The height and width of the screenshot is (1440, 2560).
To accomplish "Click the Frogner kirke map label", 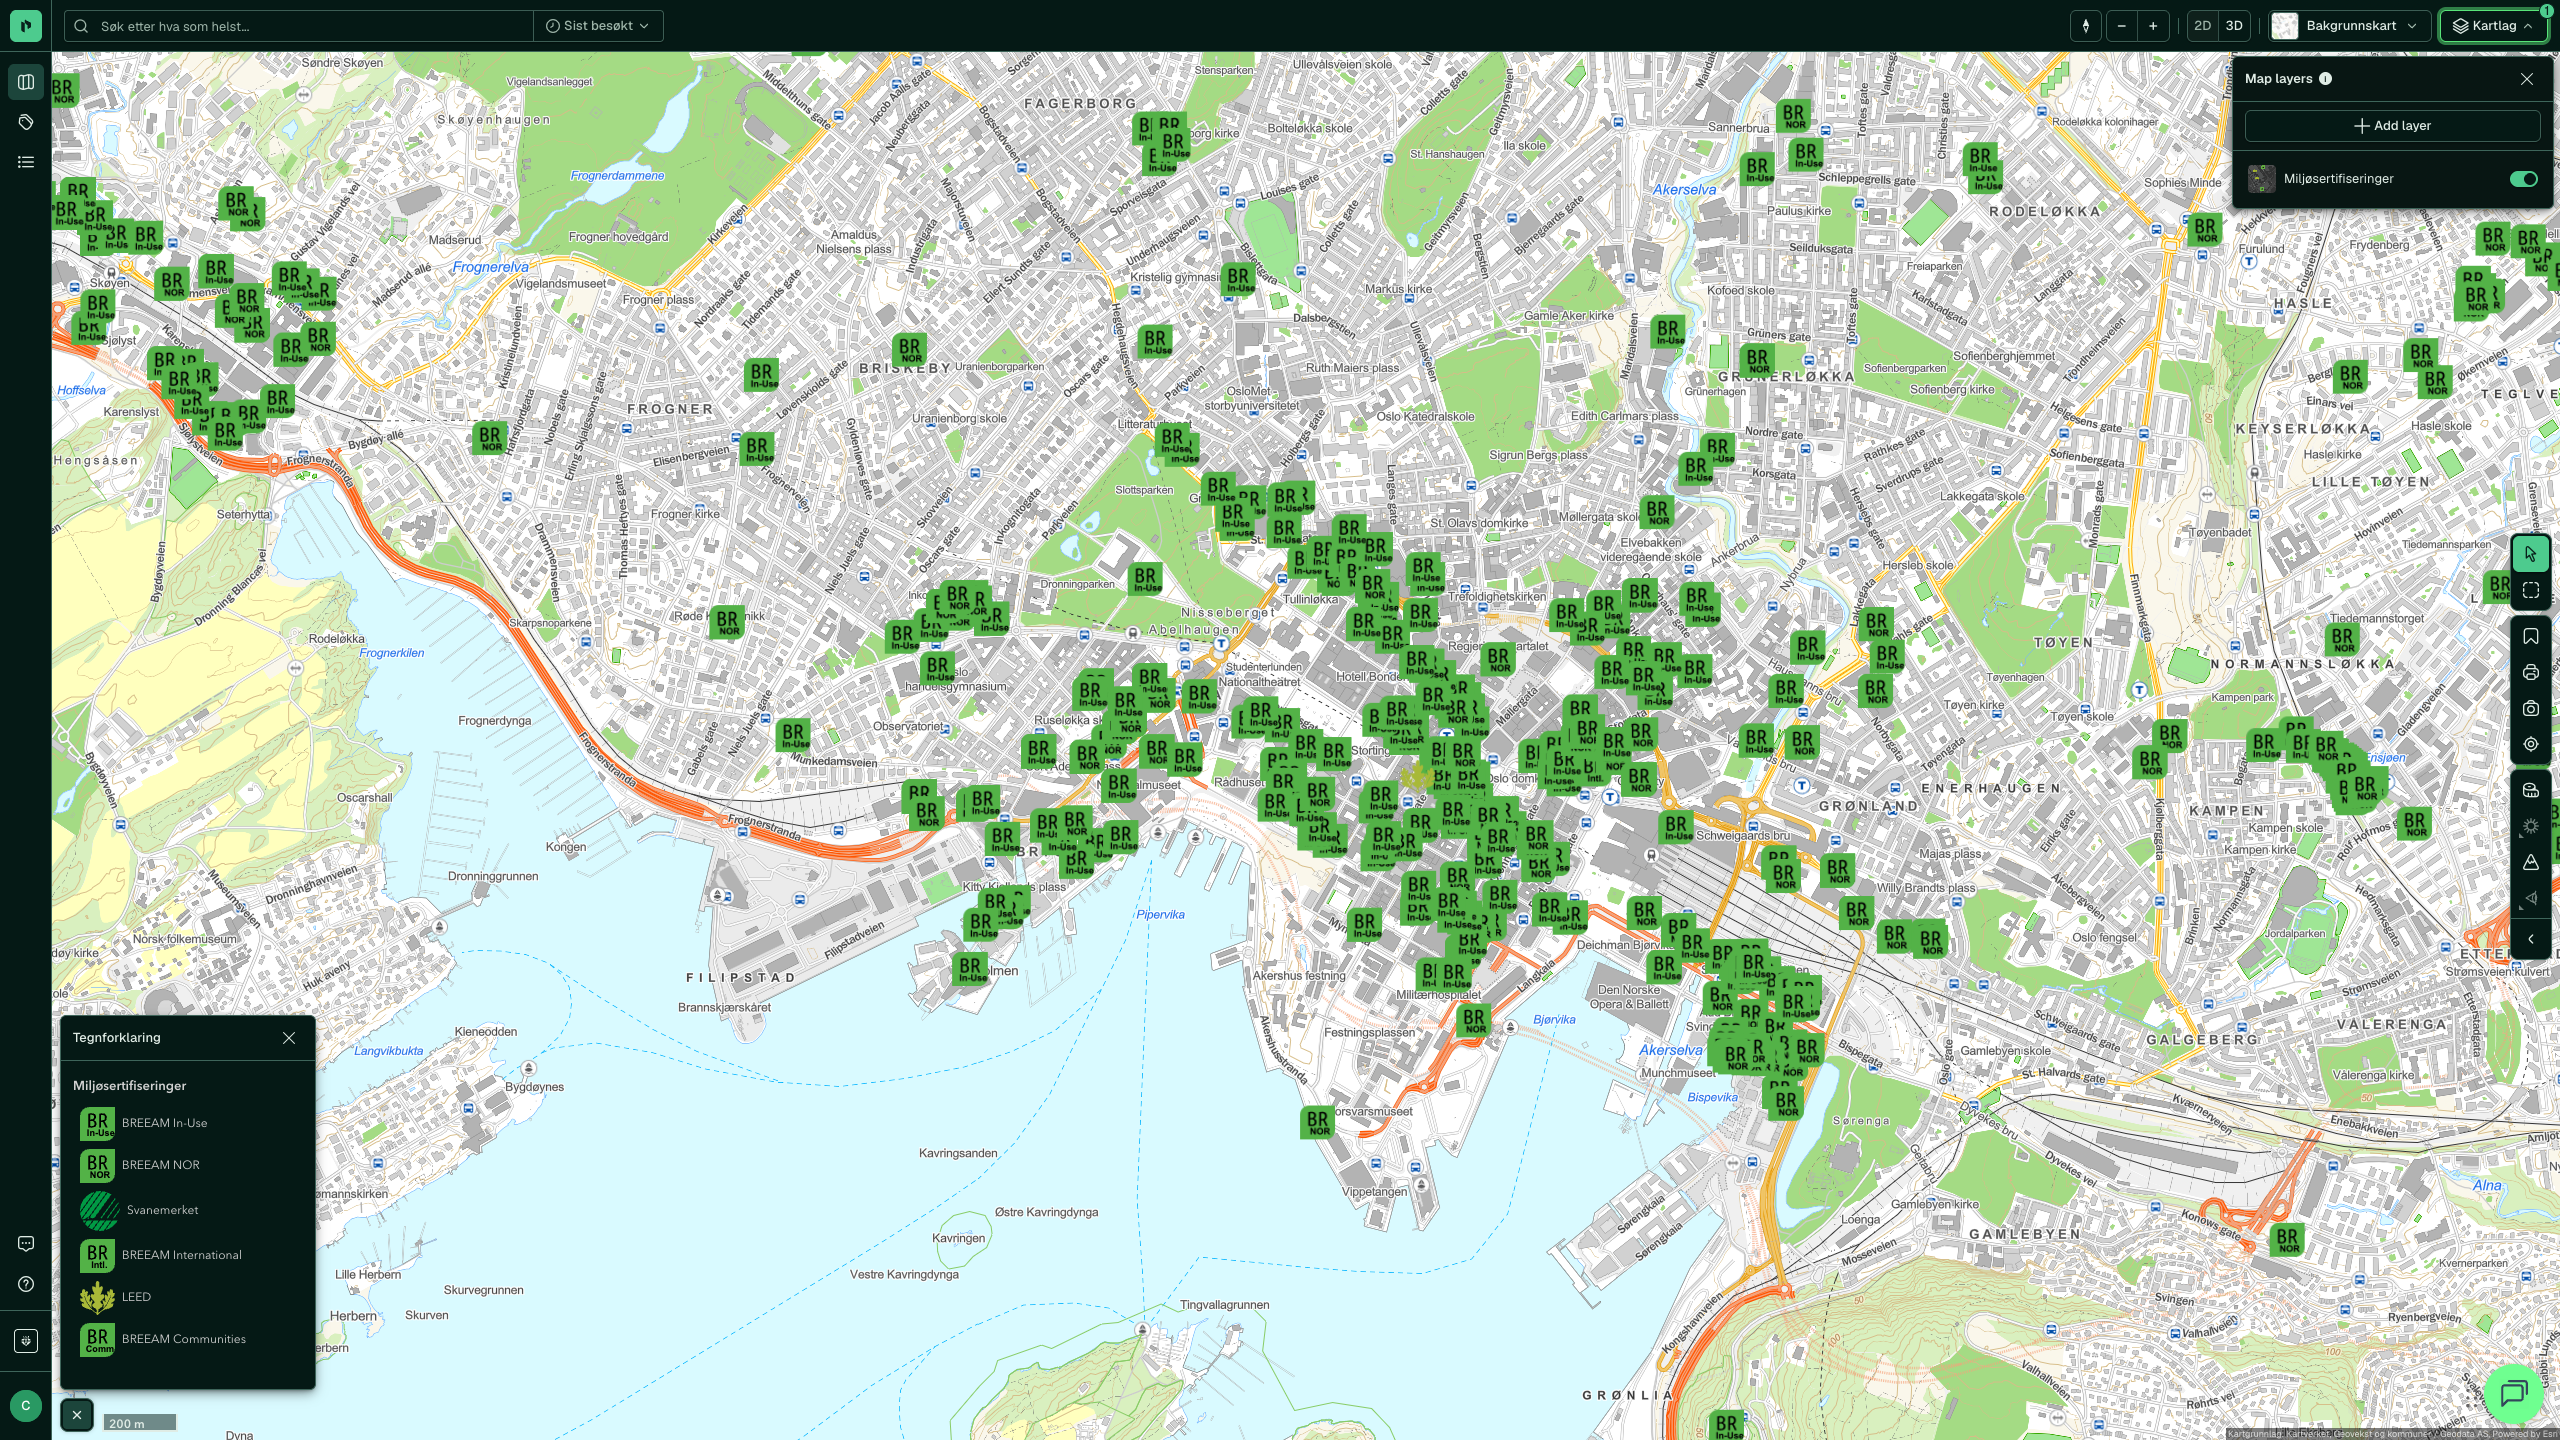I will point(685,514).
